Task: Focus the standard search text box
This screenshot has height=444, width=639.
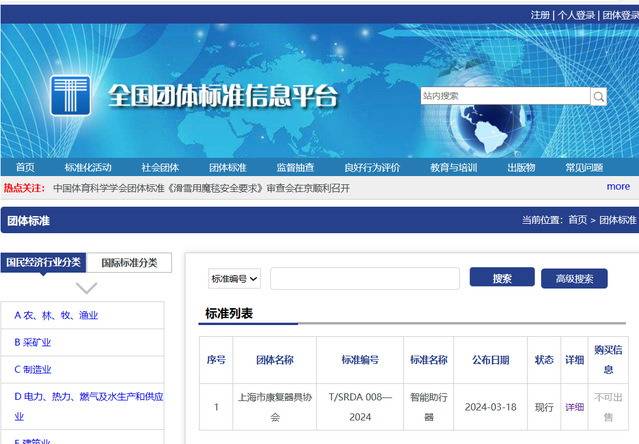Action: click(x=364, y=278)
